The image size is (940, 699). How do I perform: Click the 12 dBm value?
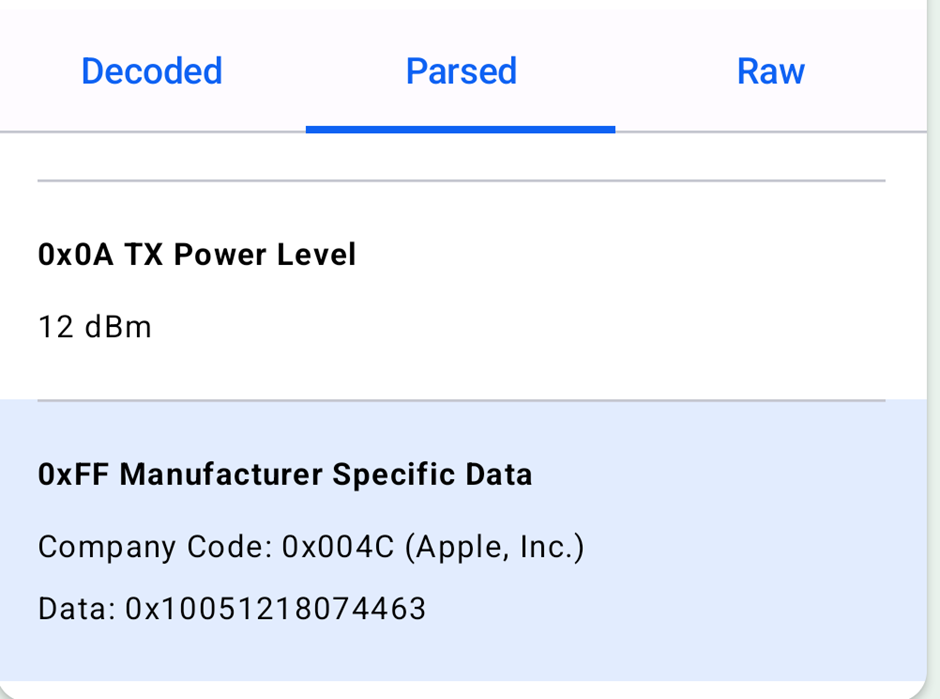pyautogui.click(x=95, y=327)
